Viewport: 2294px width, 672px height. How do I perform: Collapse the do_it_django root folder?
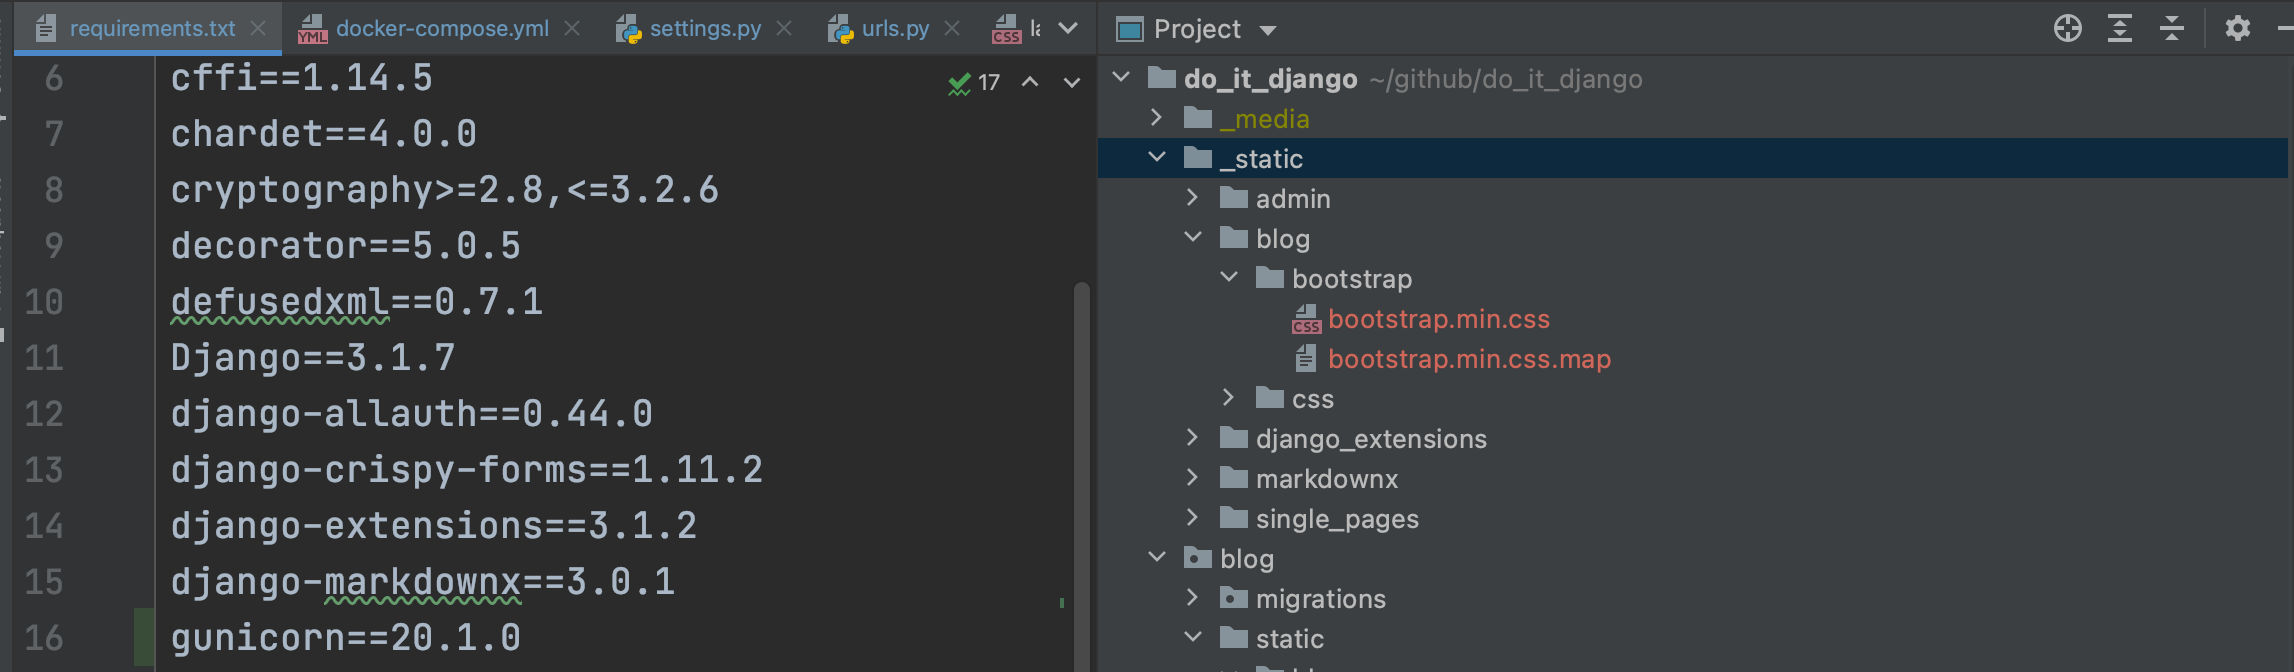coord(1122,78)
